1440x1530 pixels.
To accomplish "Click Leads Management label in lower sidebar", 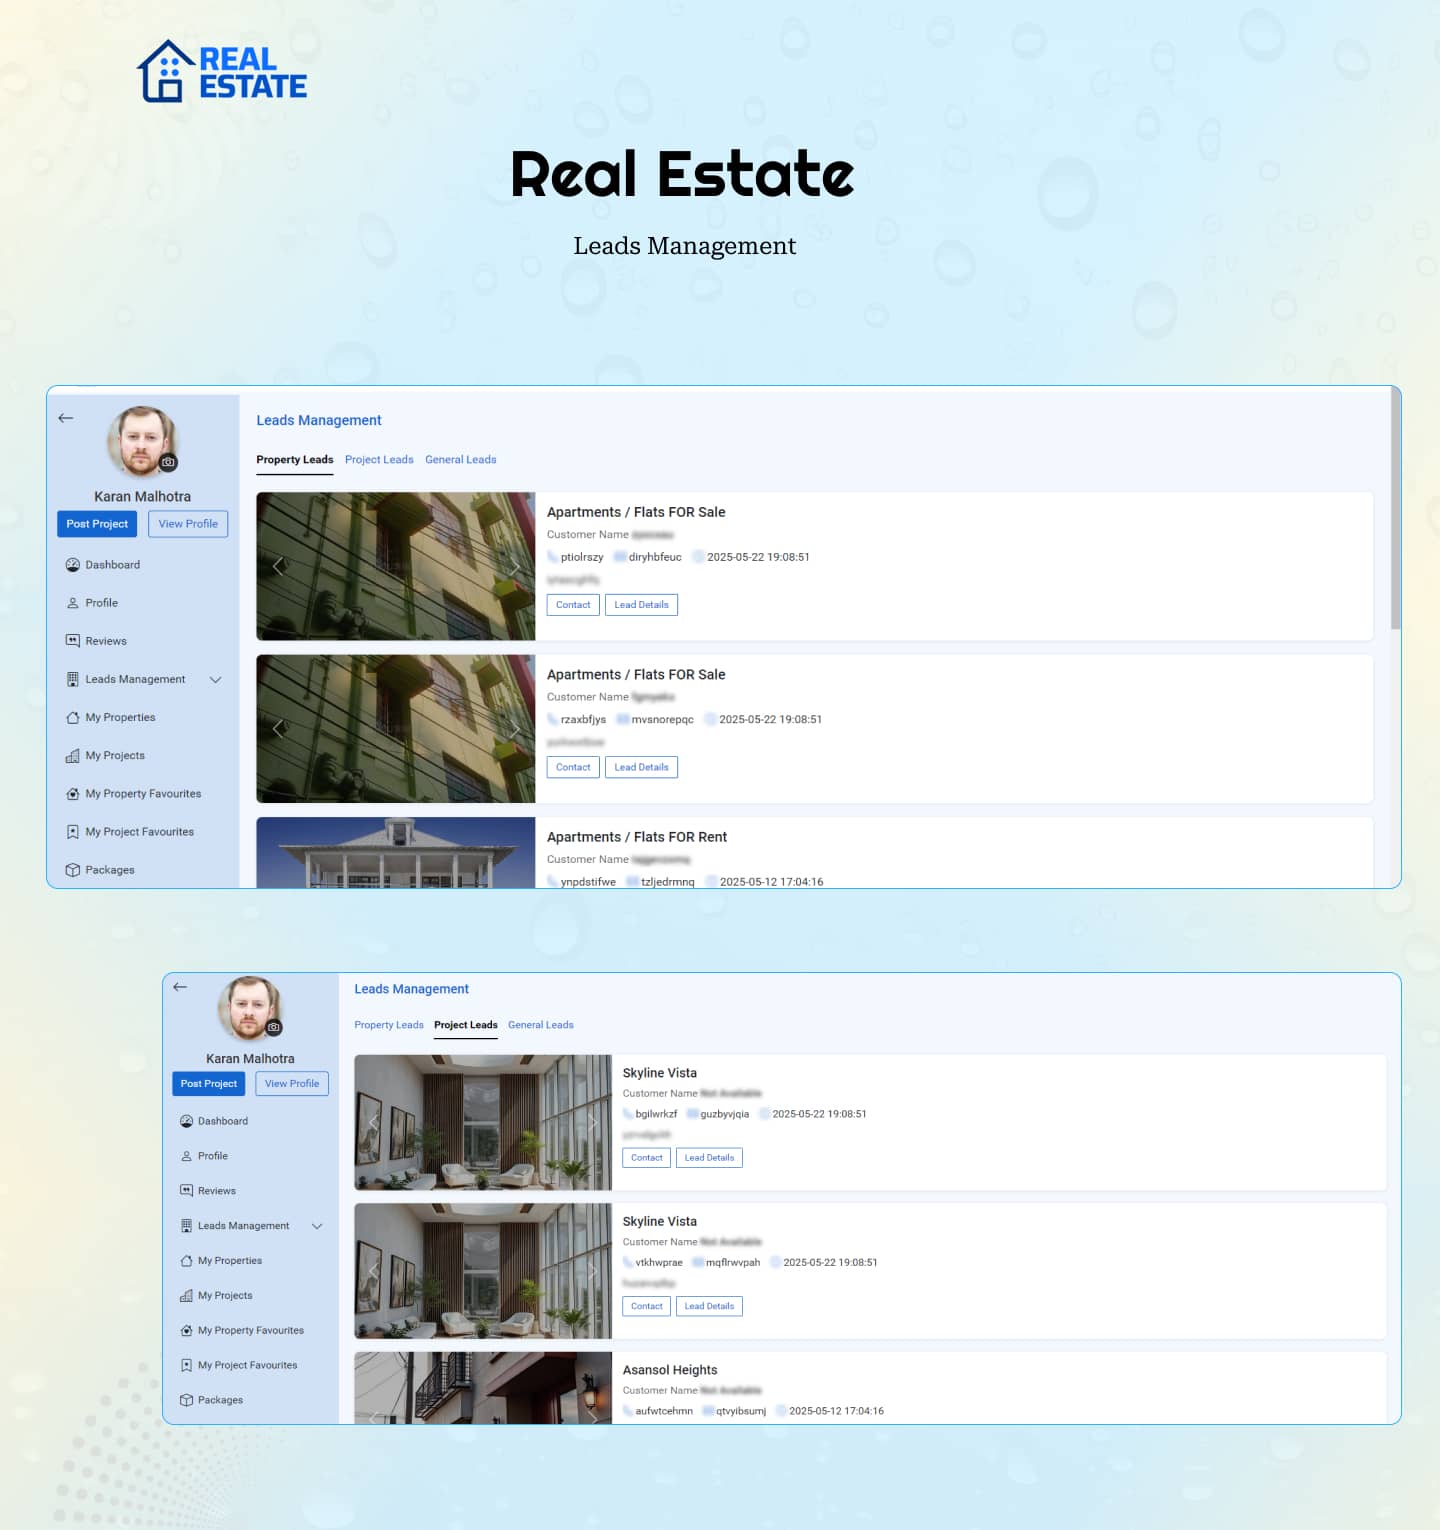I will click(244, 1226).
